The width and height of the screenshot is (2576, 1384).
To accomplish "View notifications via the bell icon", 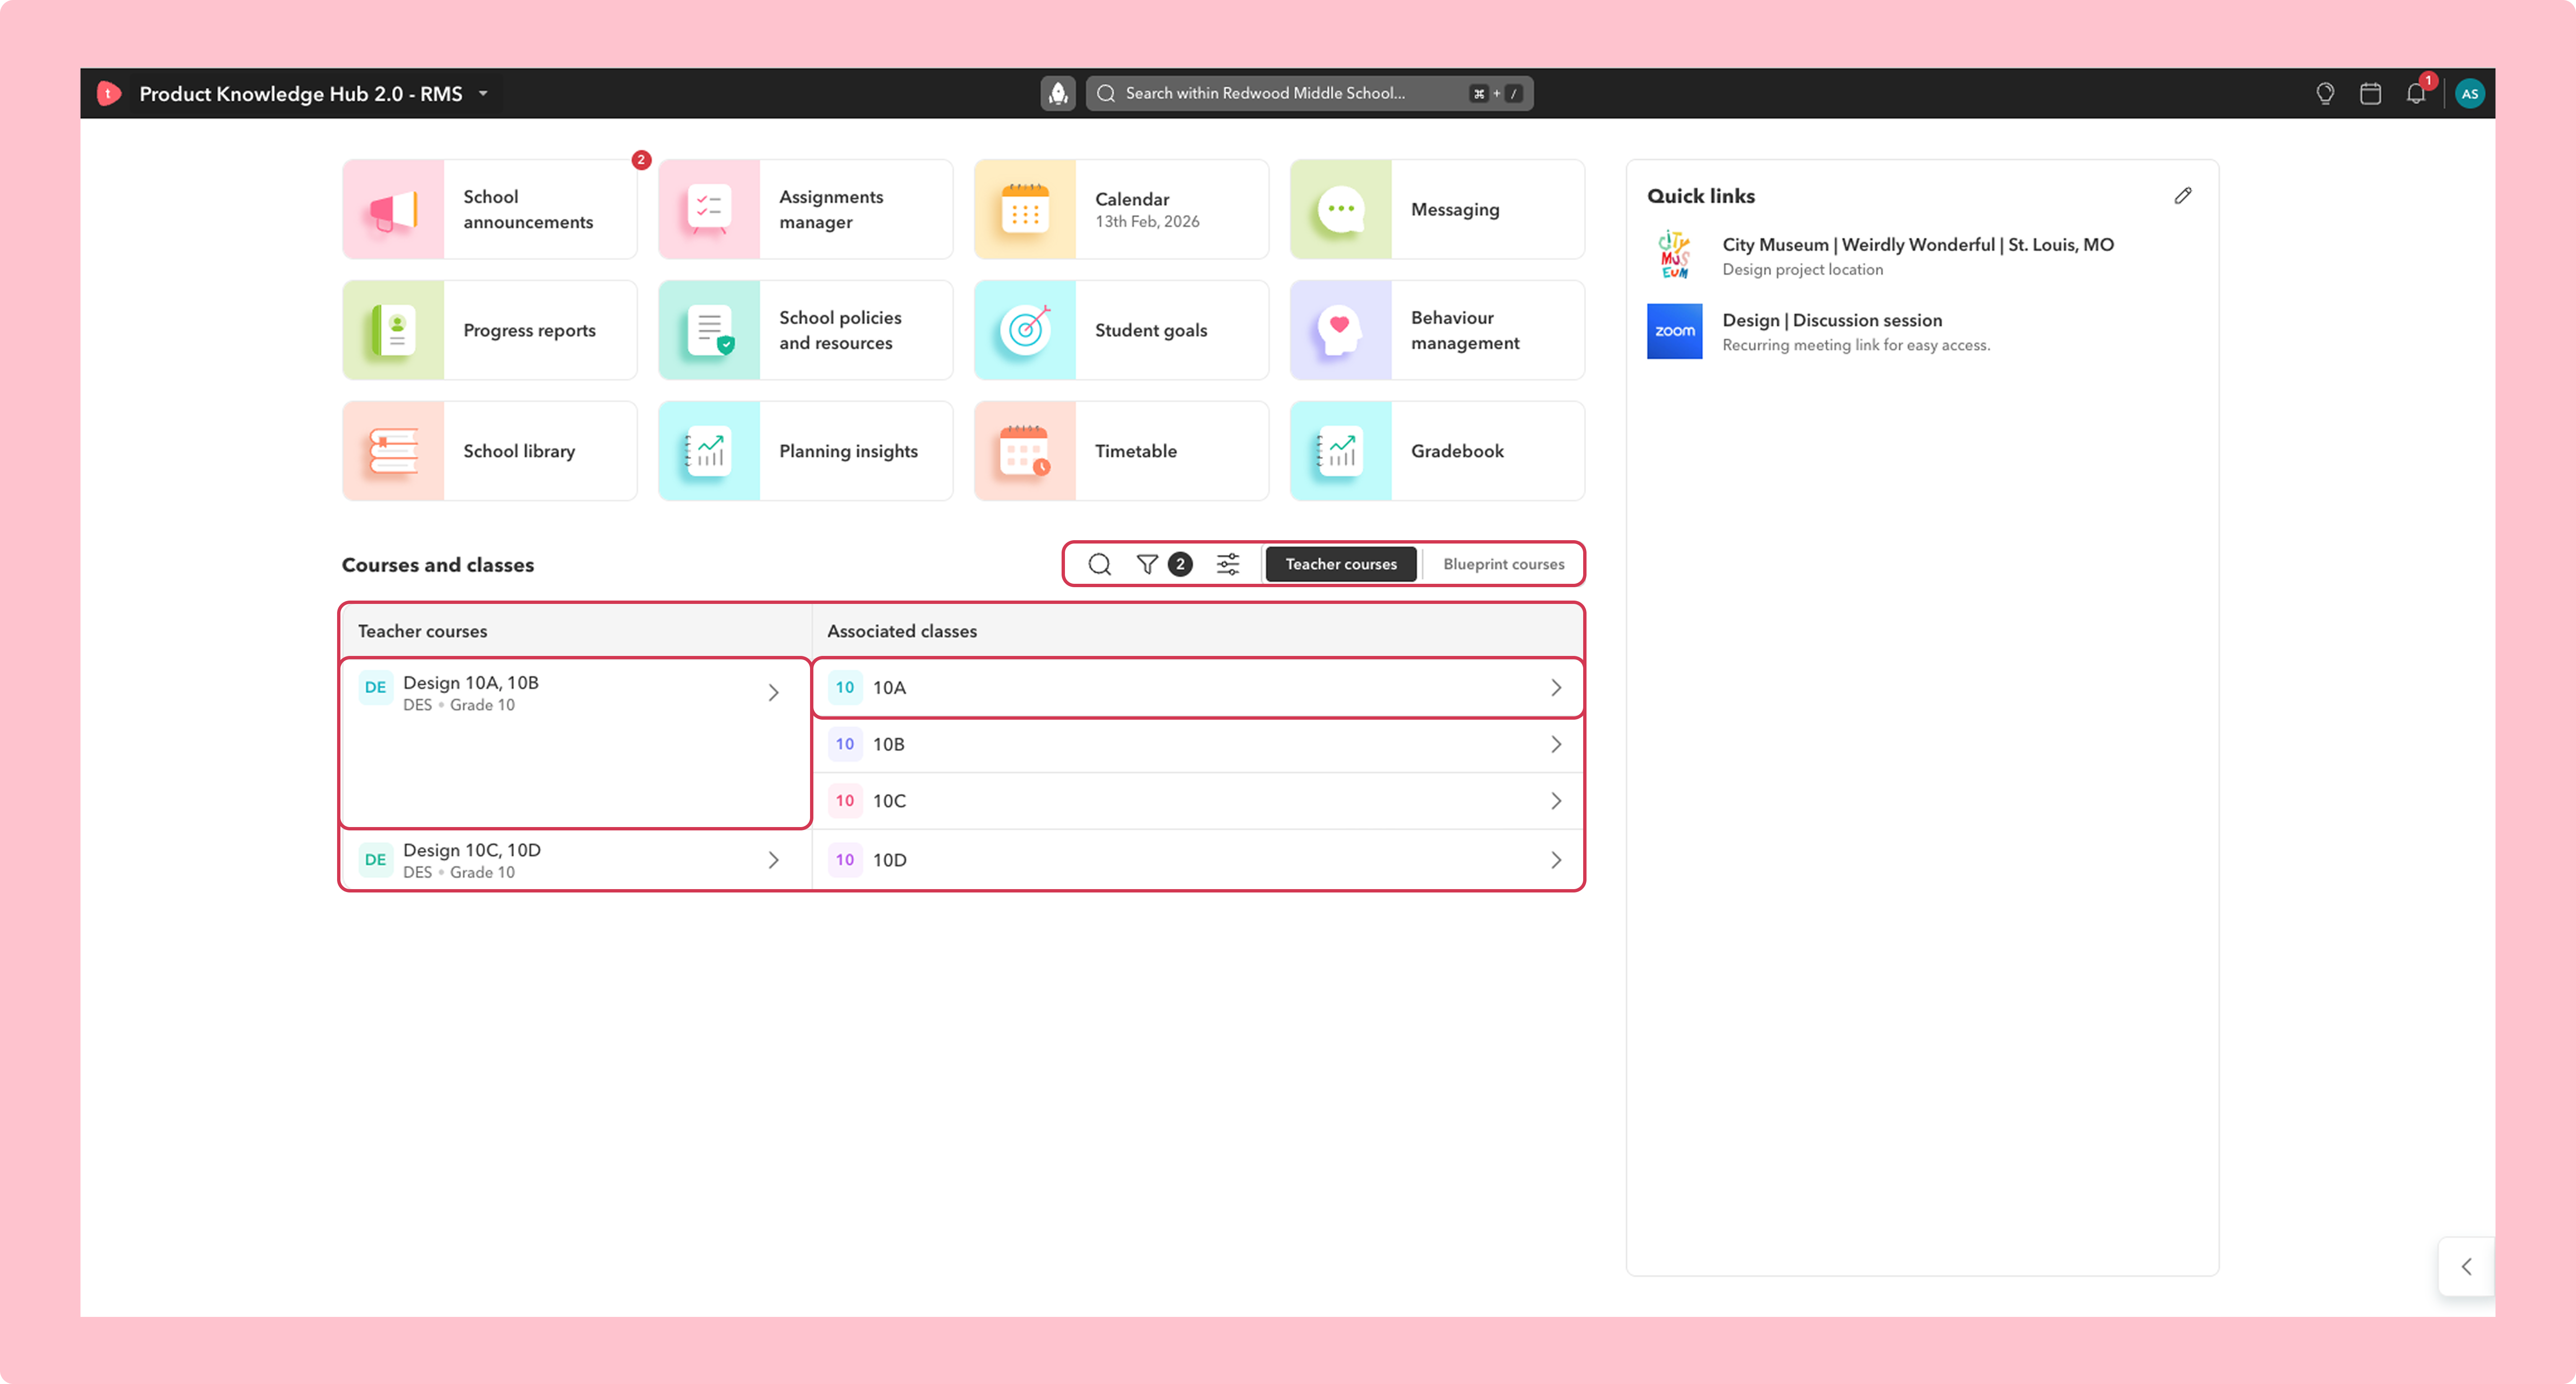I will coord(2416,93).
